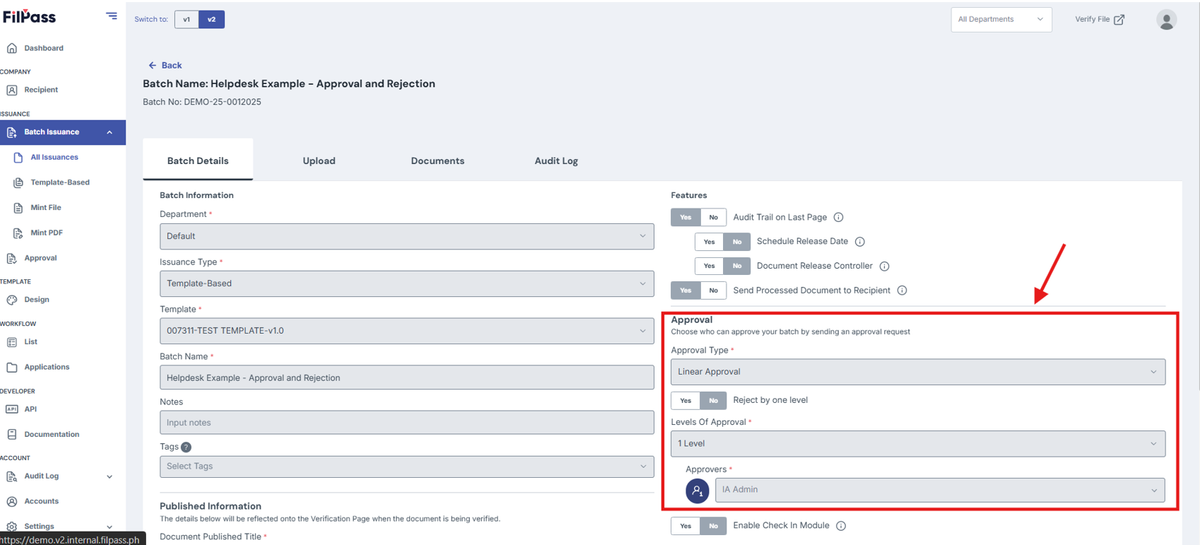Open the user profile avatar
The width and height of the screenshot is (1200, 545).
[1166, 19]
